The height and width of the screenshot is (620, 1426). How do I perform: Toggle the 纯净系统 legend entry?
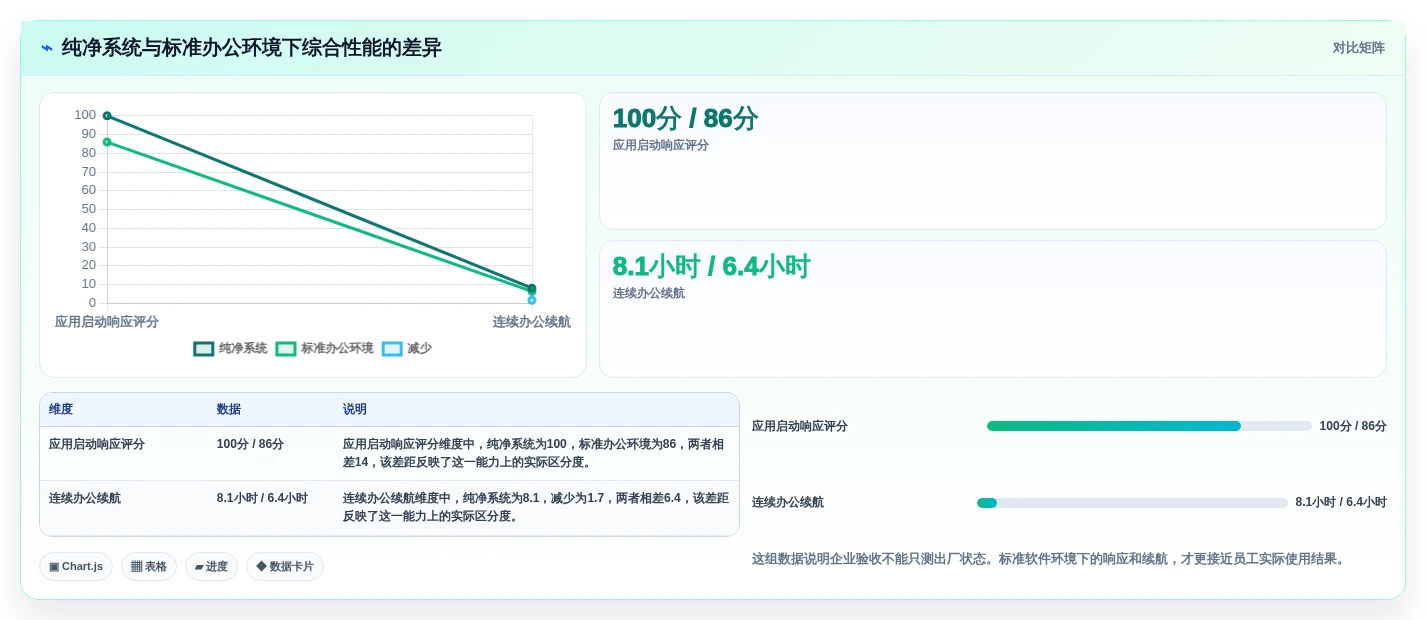[230, 348]
